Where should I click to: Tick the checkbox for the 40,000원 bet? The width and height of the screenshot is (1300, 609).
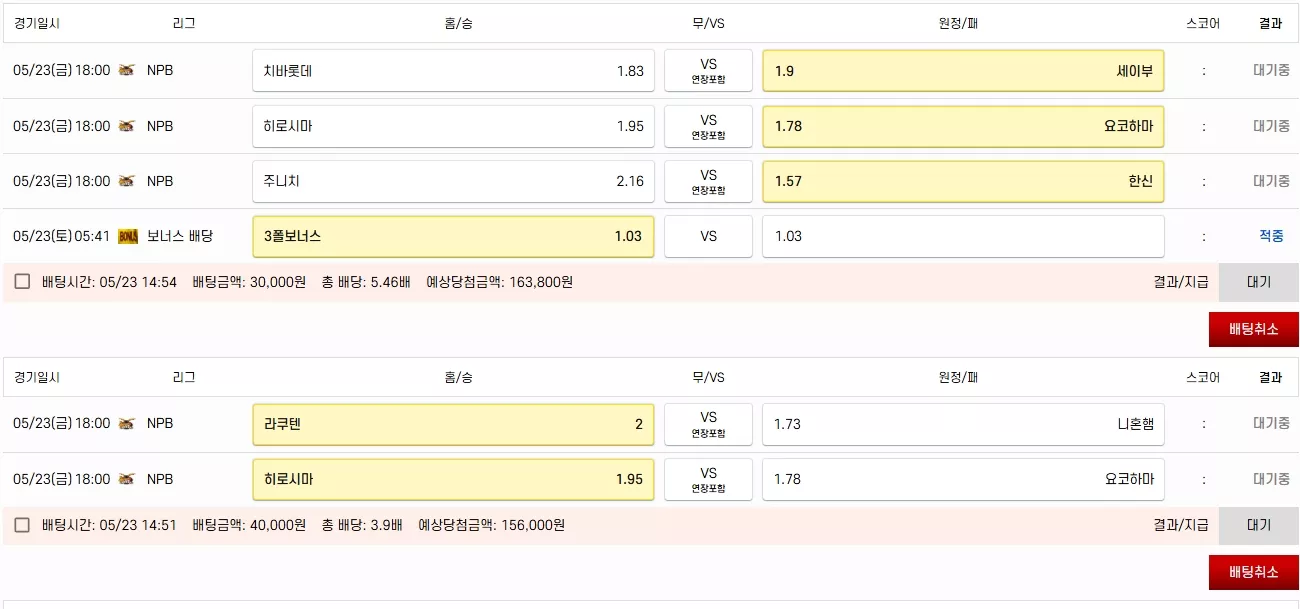(x=22, y=525)
